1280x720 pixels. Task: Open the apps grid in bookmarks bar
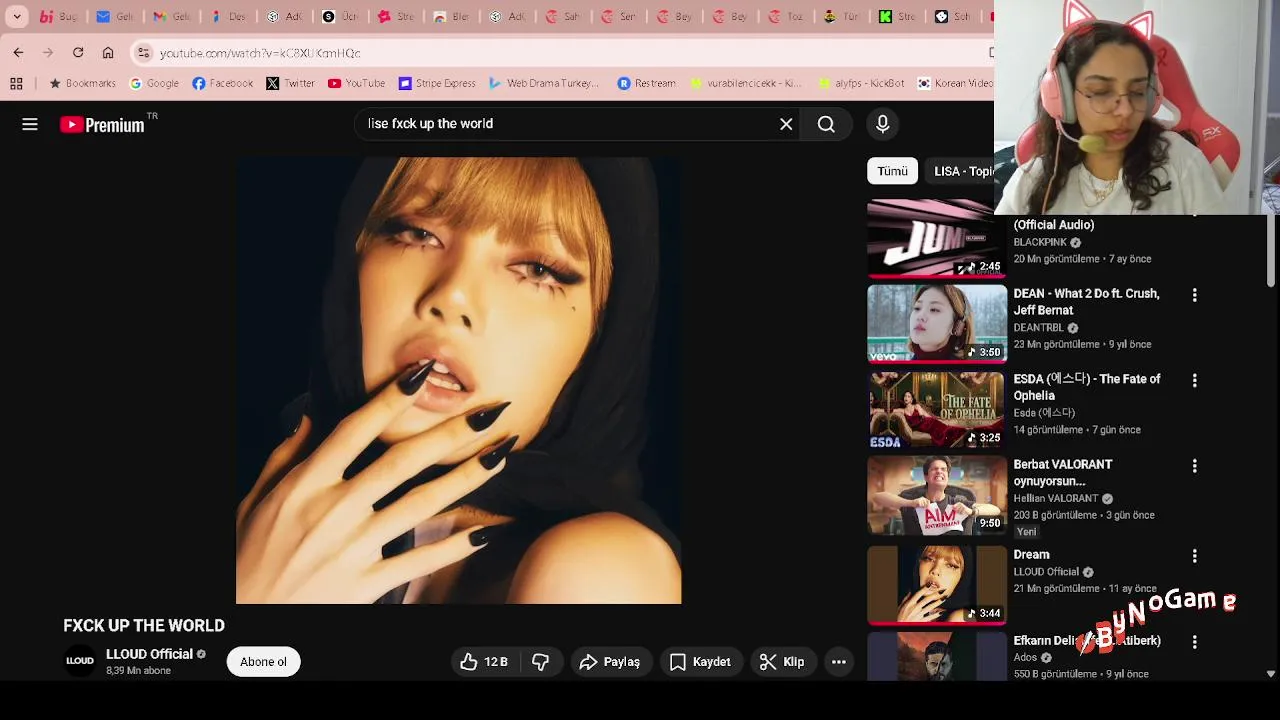point(16,83)
